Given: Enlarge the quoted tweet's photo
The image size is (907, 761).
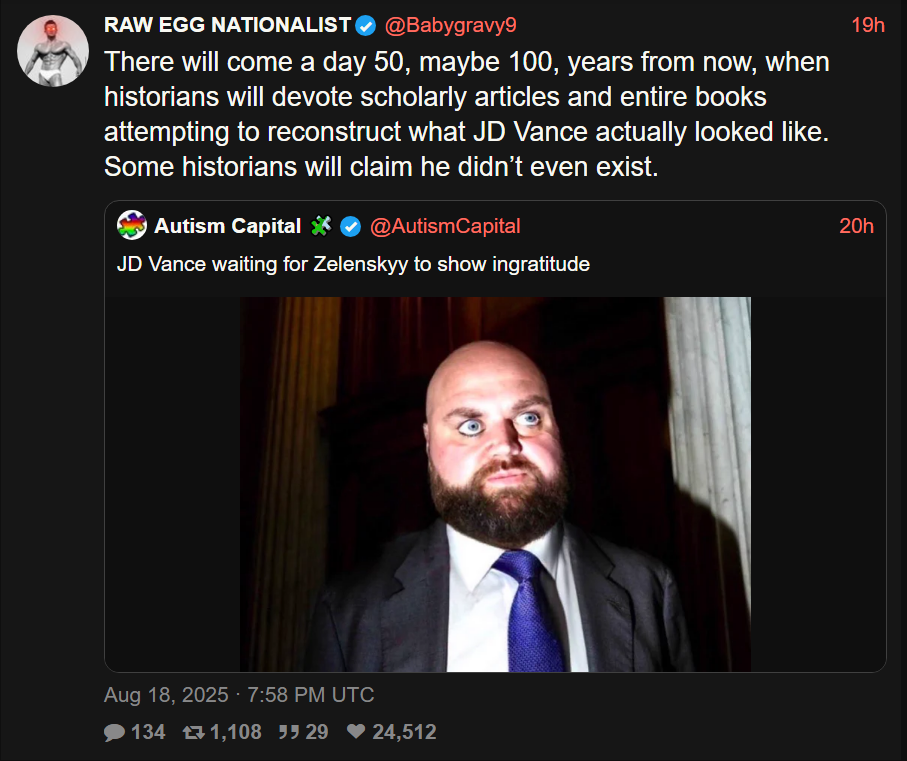Looking at the screenshot, I should coord(495,484).
